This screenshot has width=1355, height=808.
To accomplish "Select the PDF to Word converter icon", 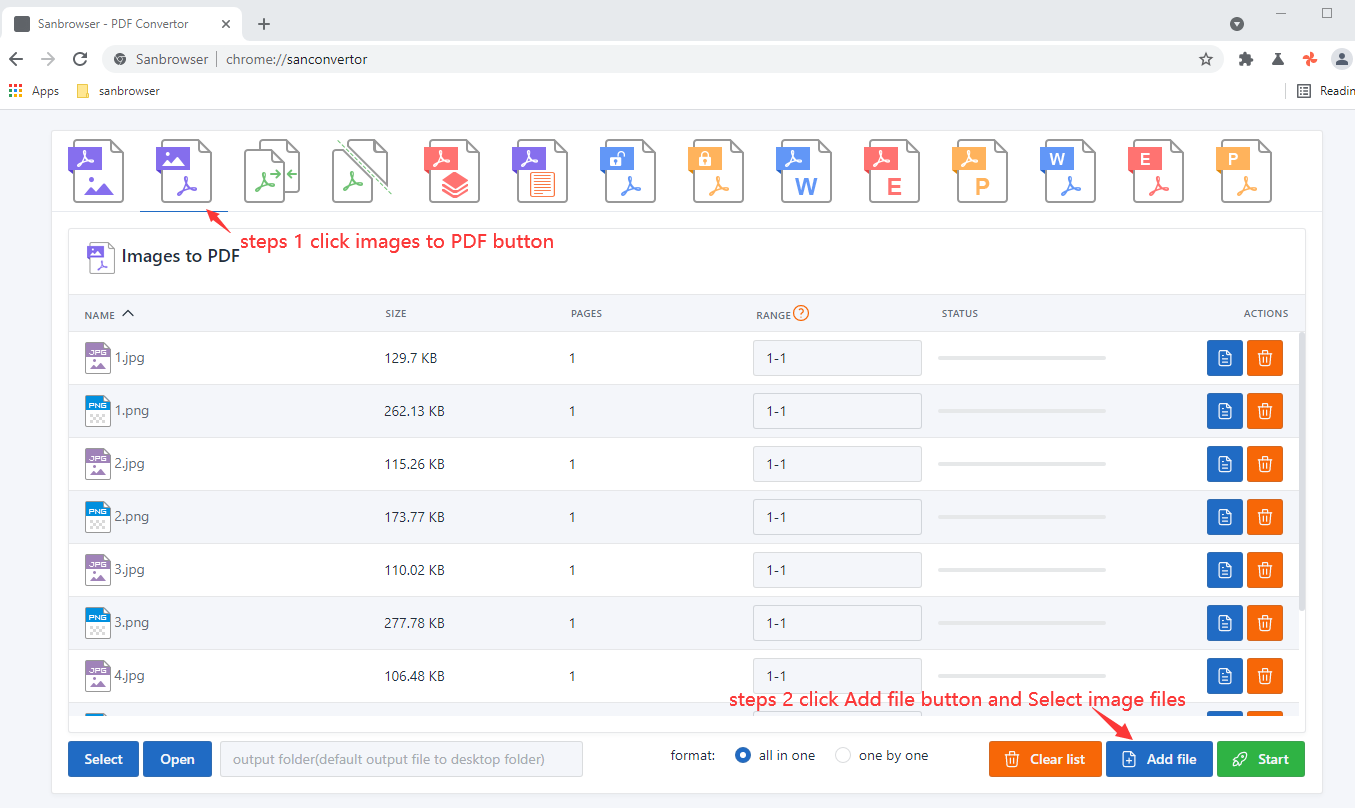I will click(804, 170).
